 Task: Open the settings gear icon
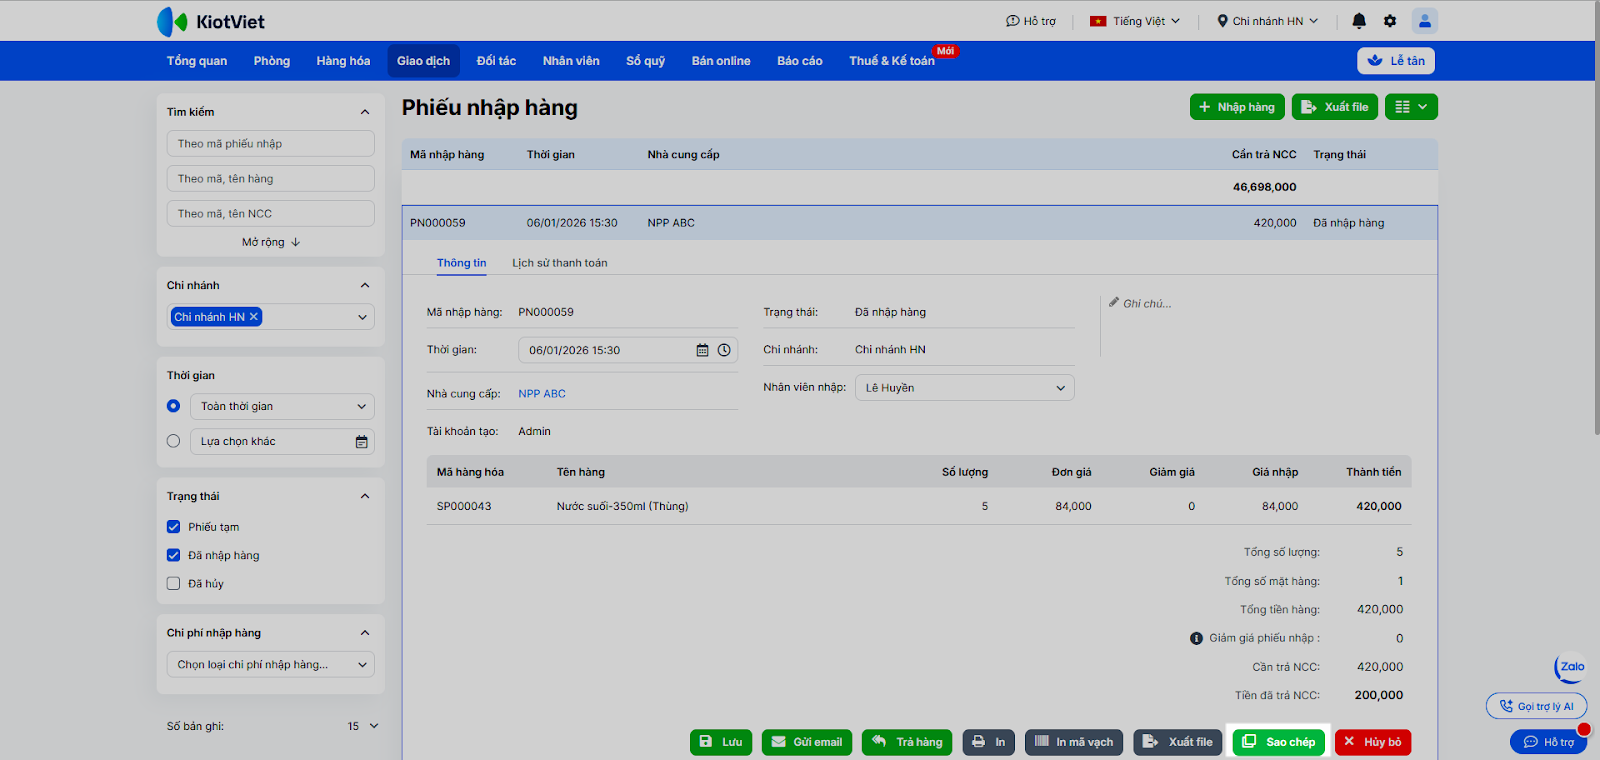point(1390,21)
